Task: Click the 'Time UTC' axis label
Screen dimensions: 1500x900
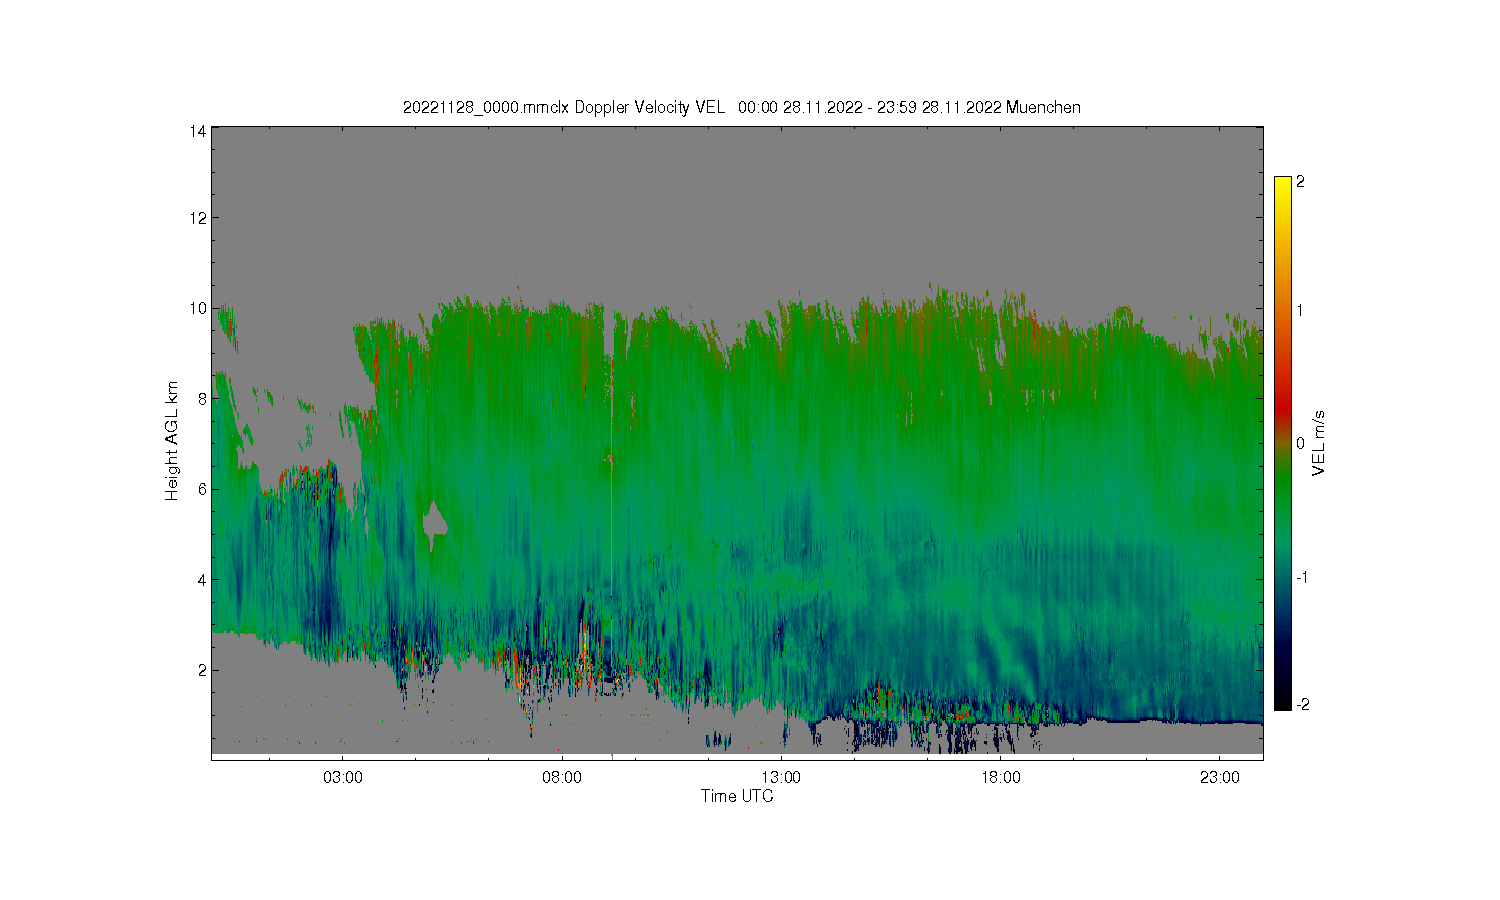Action: 737,796
